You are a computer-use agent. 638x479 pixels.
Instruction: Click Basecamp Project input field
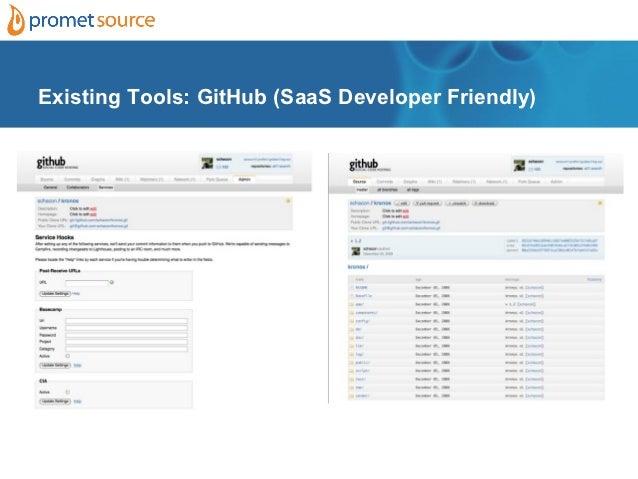pyautogui.click(x=127, y=342)
